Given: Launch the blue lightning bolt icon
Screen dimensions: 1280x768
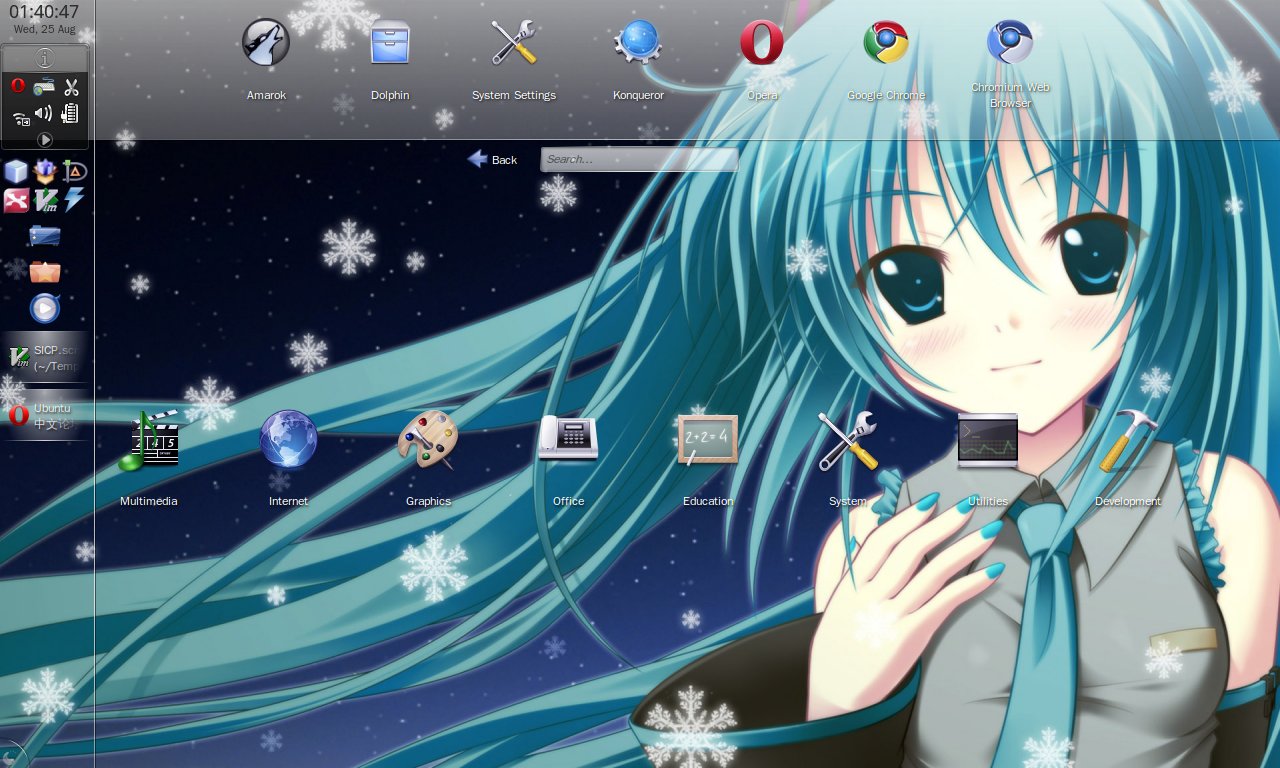Looking at the screenshot, I should click(x=75, y=200).
